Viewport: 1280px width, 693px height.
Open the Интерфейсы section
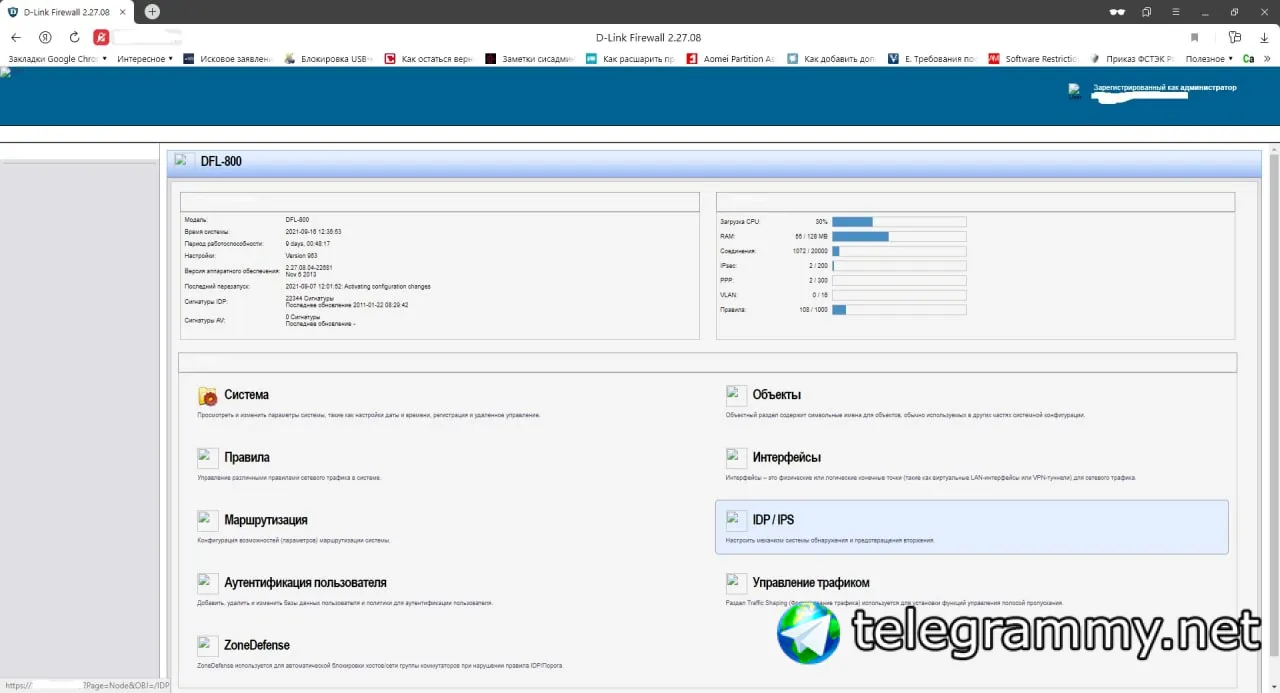click(x=787, y=457)
